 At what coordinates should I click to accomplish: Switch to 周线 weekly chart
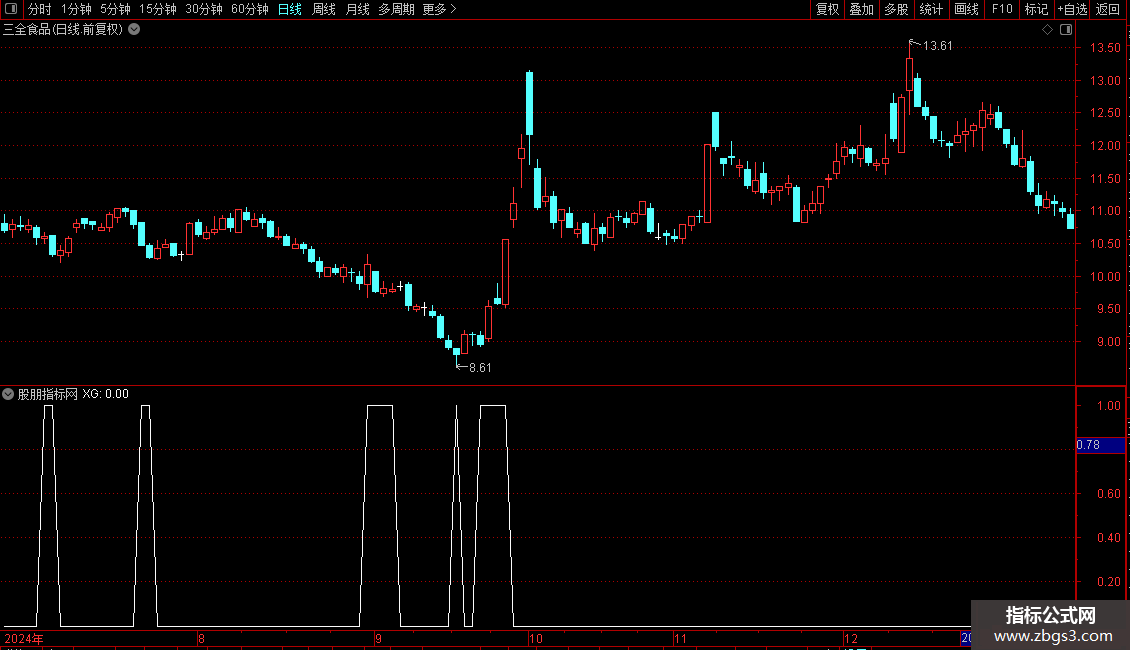pyautogui.click(x=324, y=9)
